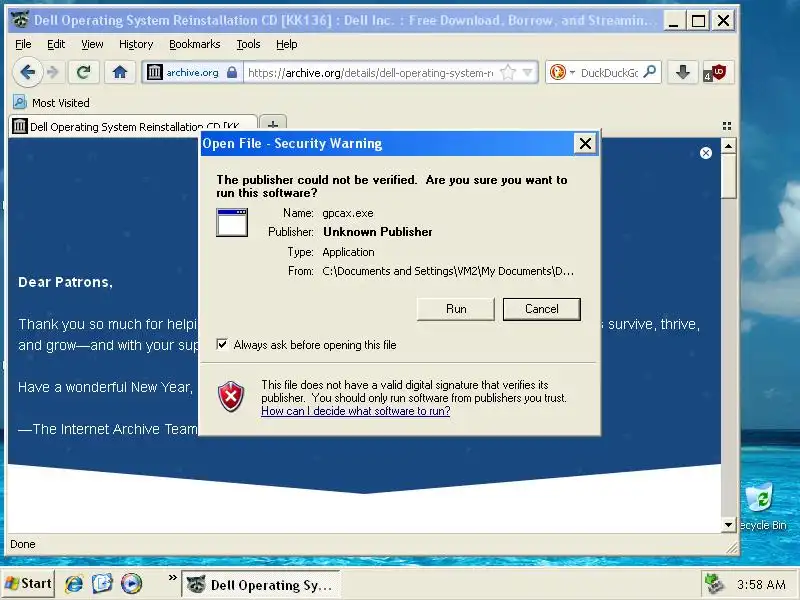The height and width of the screenshot is (600, 800).
Task: Click the red shield warning icon
Action: (231, 396)
